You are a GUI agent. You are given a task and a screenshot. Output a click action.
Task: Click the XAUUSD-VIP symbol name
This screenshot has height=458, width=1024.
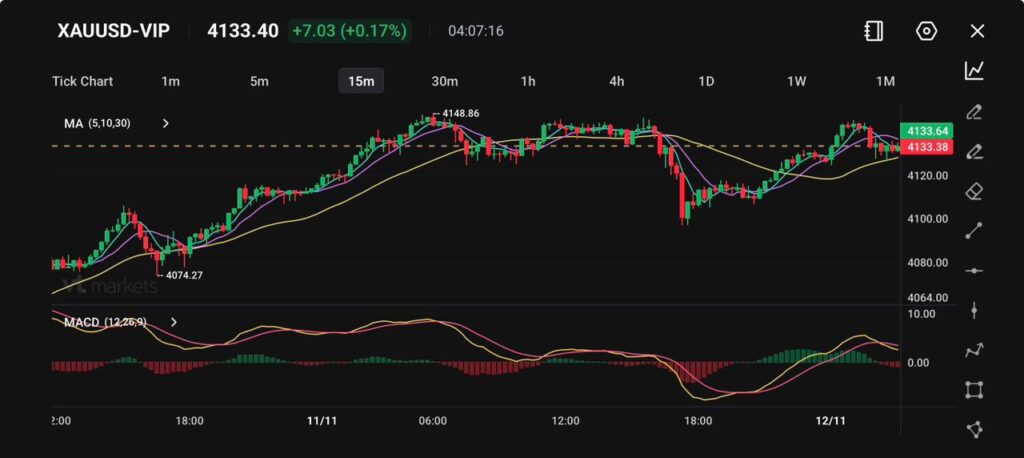tap(113, 31)
